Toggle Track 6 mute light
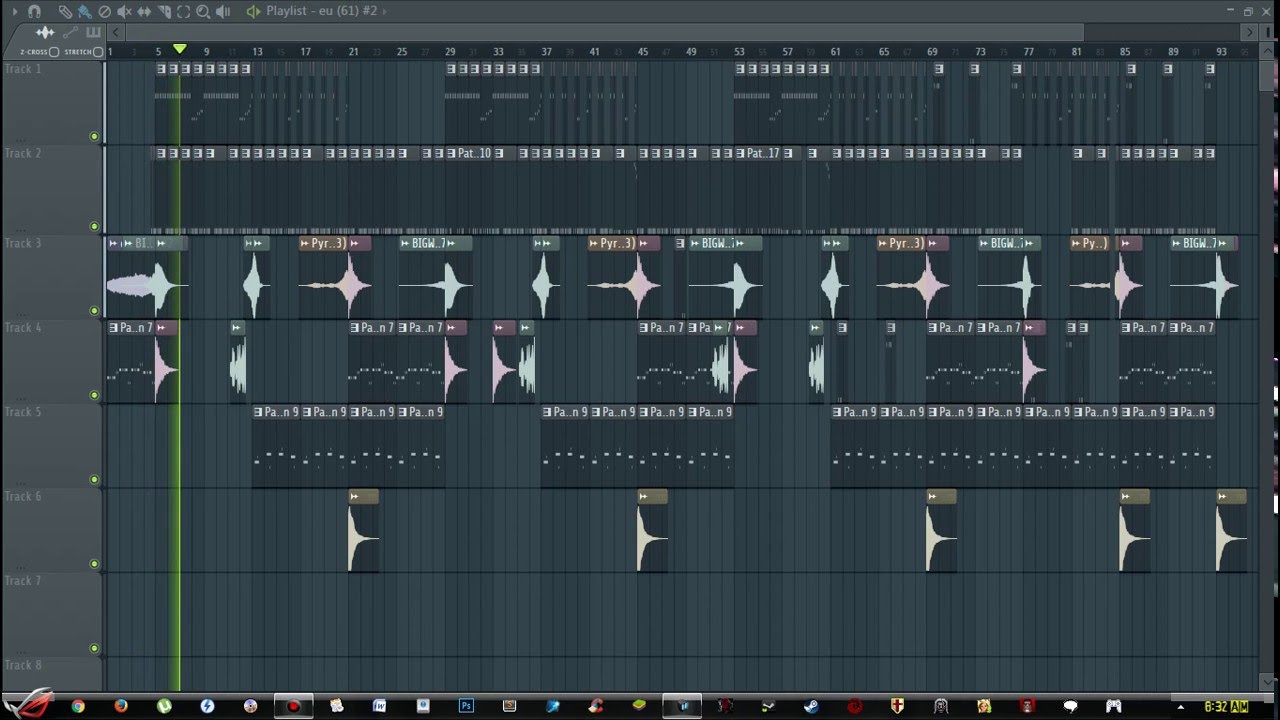1280x720 pixels. pyautogui.click(x=94, y=563)
